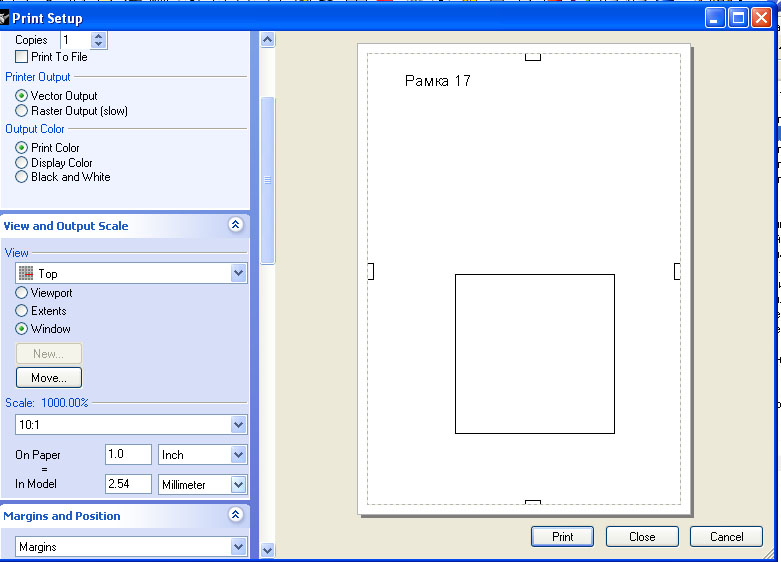Click the Move... button

click(49, 378)
